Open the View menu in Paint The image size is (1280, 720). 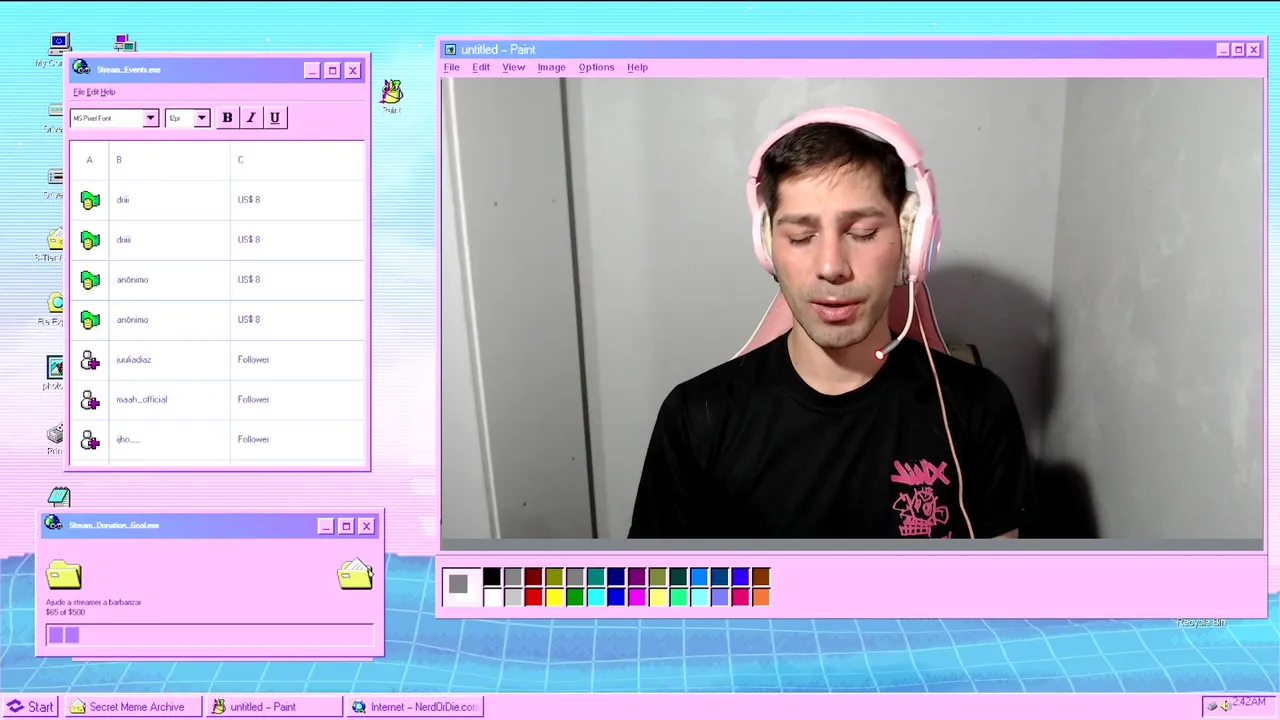click(x=513, y=67)
